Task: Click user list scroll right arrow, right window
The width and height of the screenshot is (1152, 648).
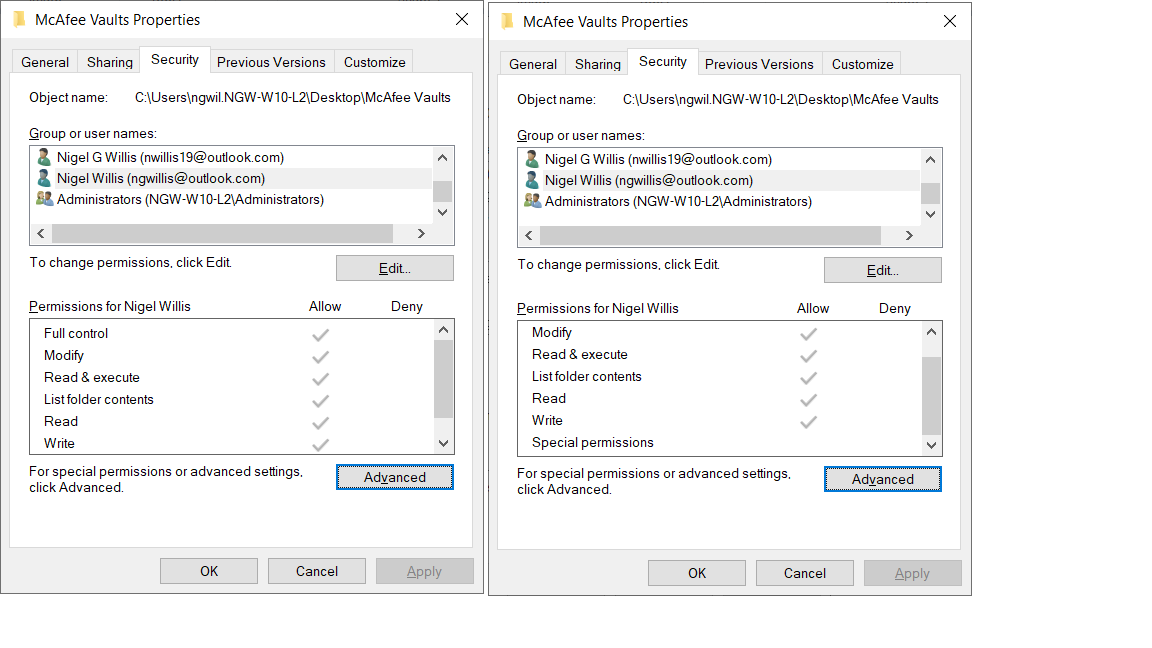Action: click(x=909, y=236)
